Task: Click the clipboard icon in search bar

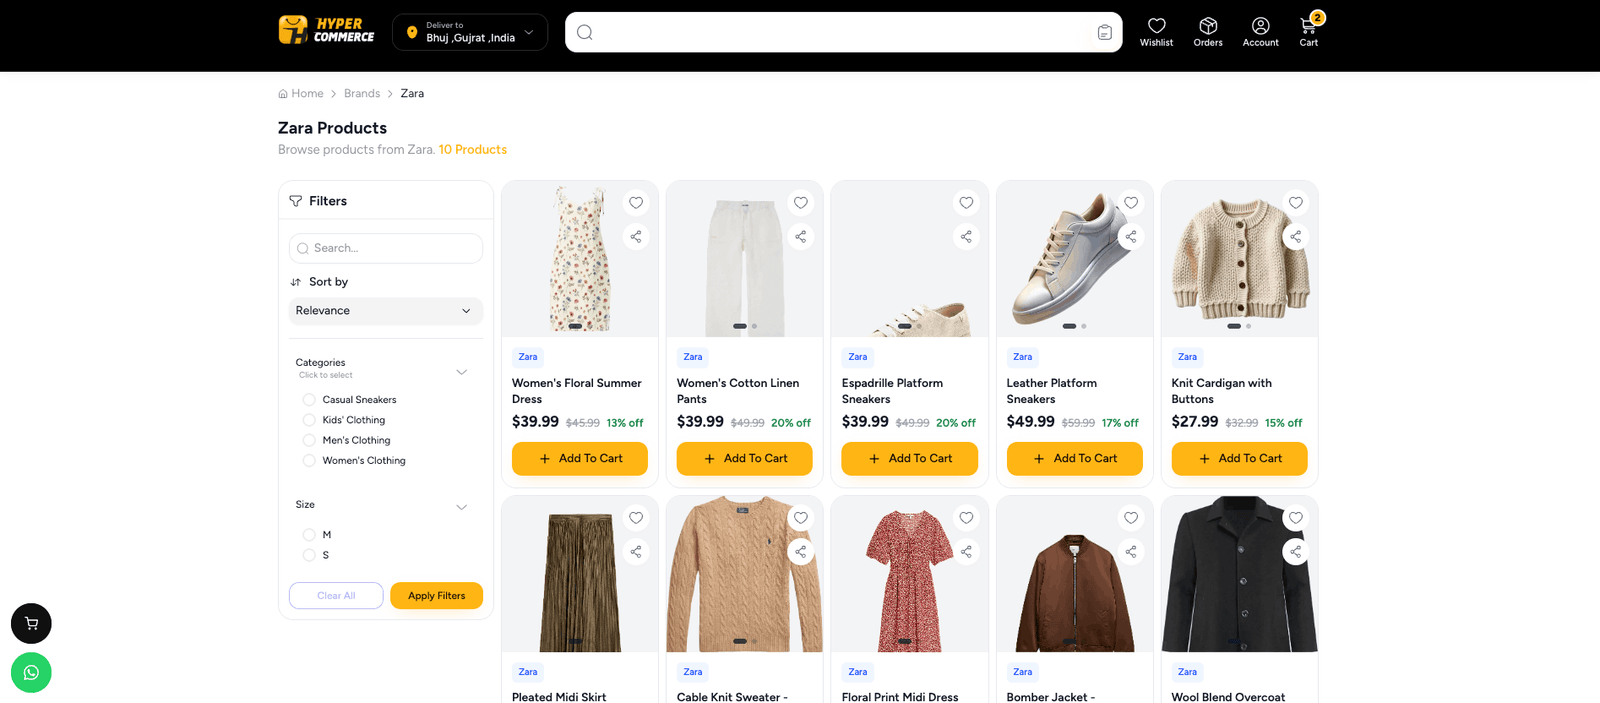Action: 1104,32
